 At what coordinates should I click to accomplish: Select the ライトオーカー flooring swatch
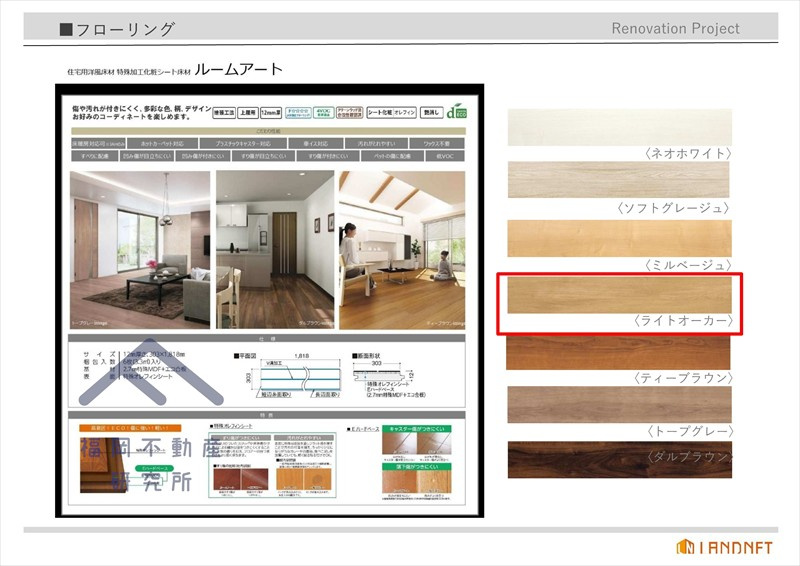[x=619, y=295]
